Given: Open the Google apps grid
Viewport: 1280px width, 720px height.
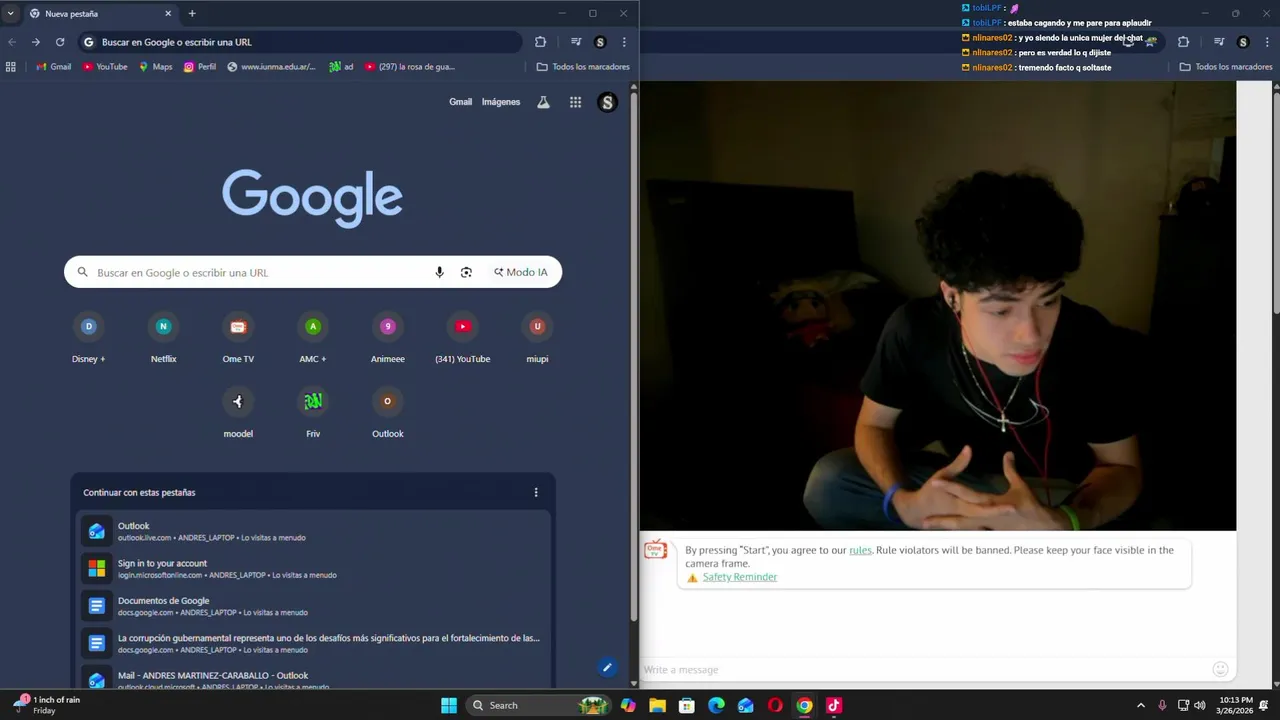Looking at the screenshot, I should 575,102.
